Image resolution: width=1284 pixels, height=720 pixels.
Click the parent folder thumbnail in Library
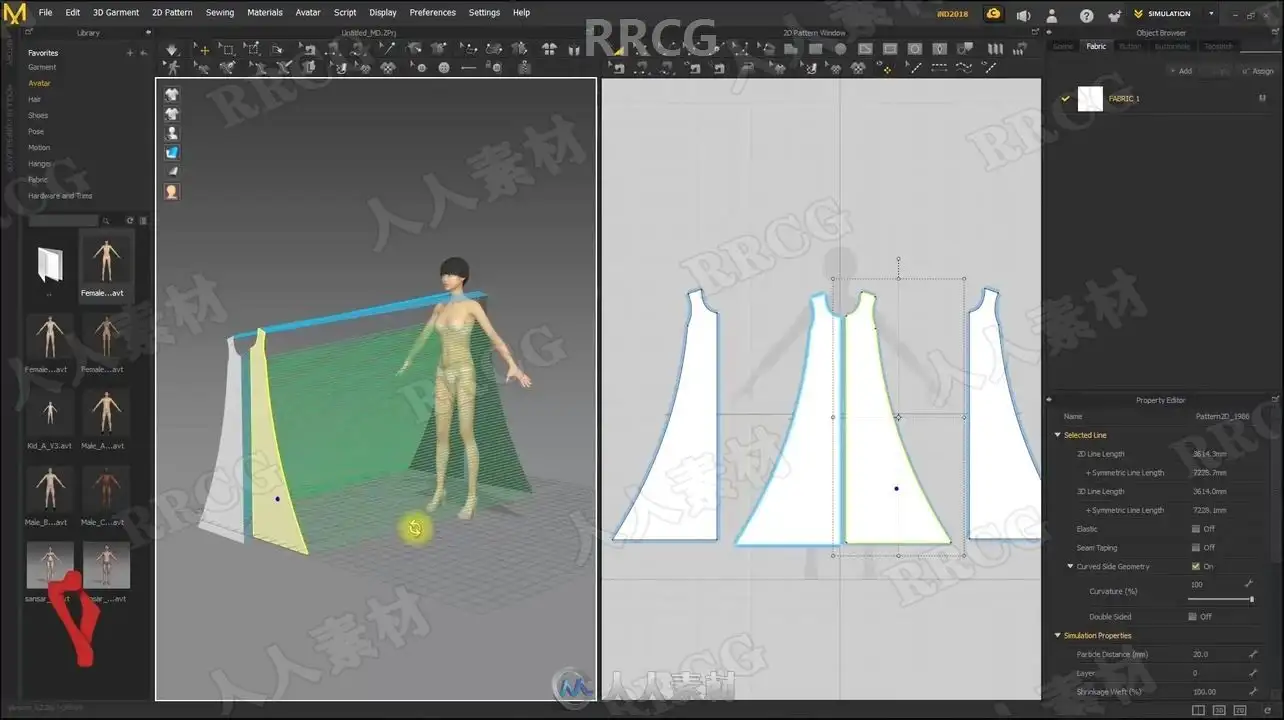[50, 266]
